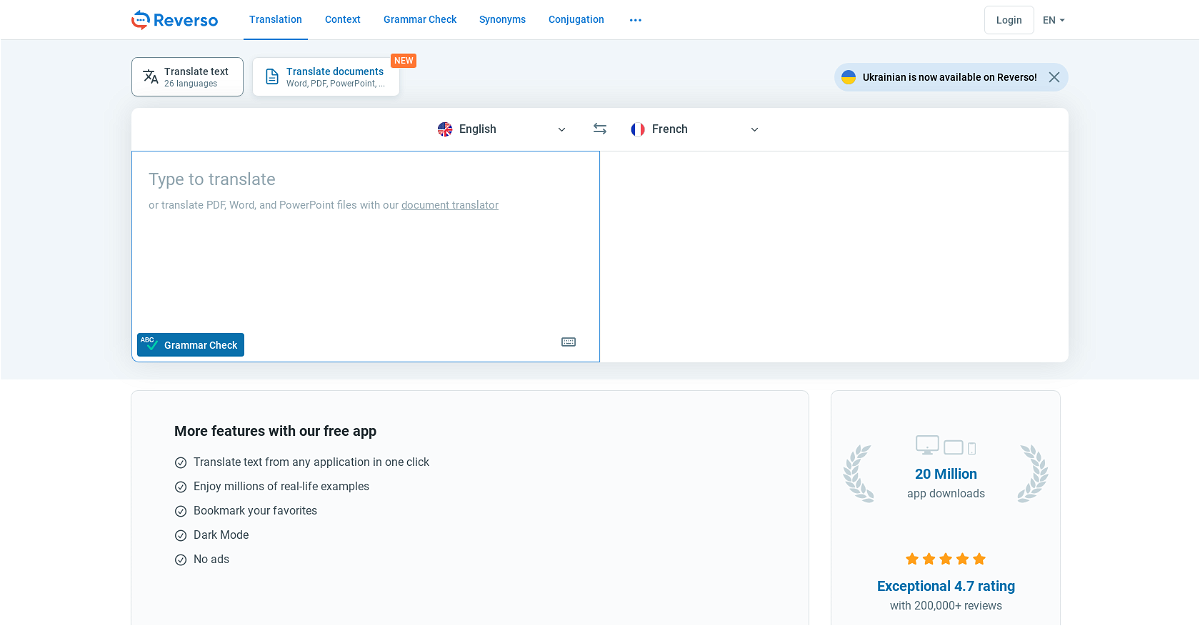
Task: Click the with 200,000+ reviews text
Action: (x=946, y=606)
